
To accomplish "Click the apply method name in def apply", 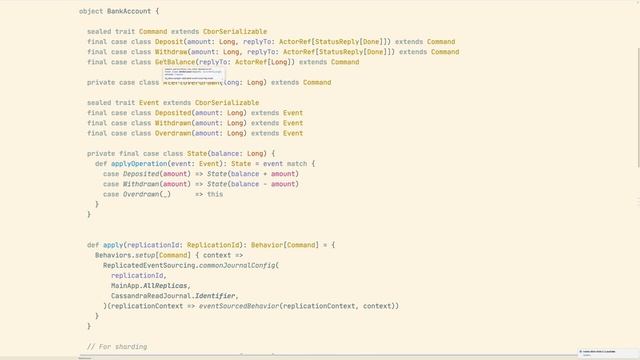I will 113,245.
